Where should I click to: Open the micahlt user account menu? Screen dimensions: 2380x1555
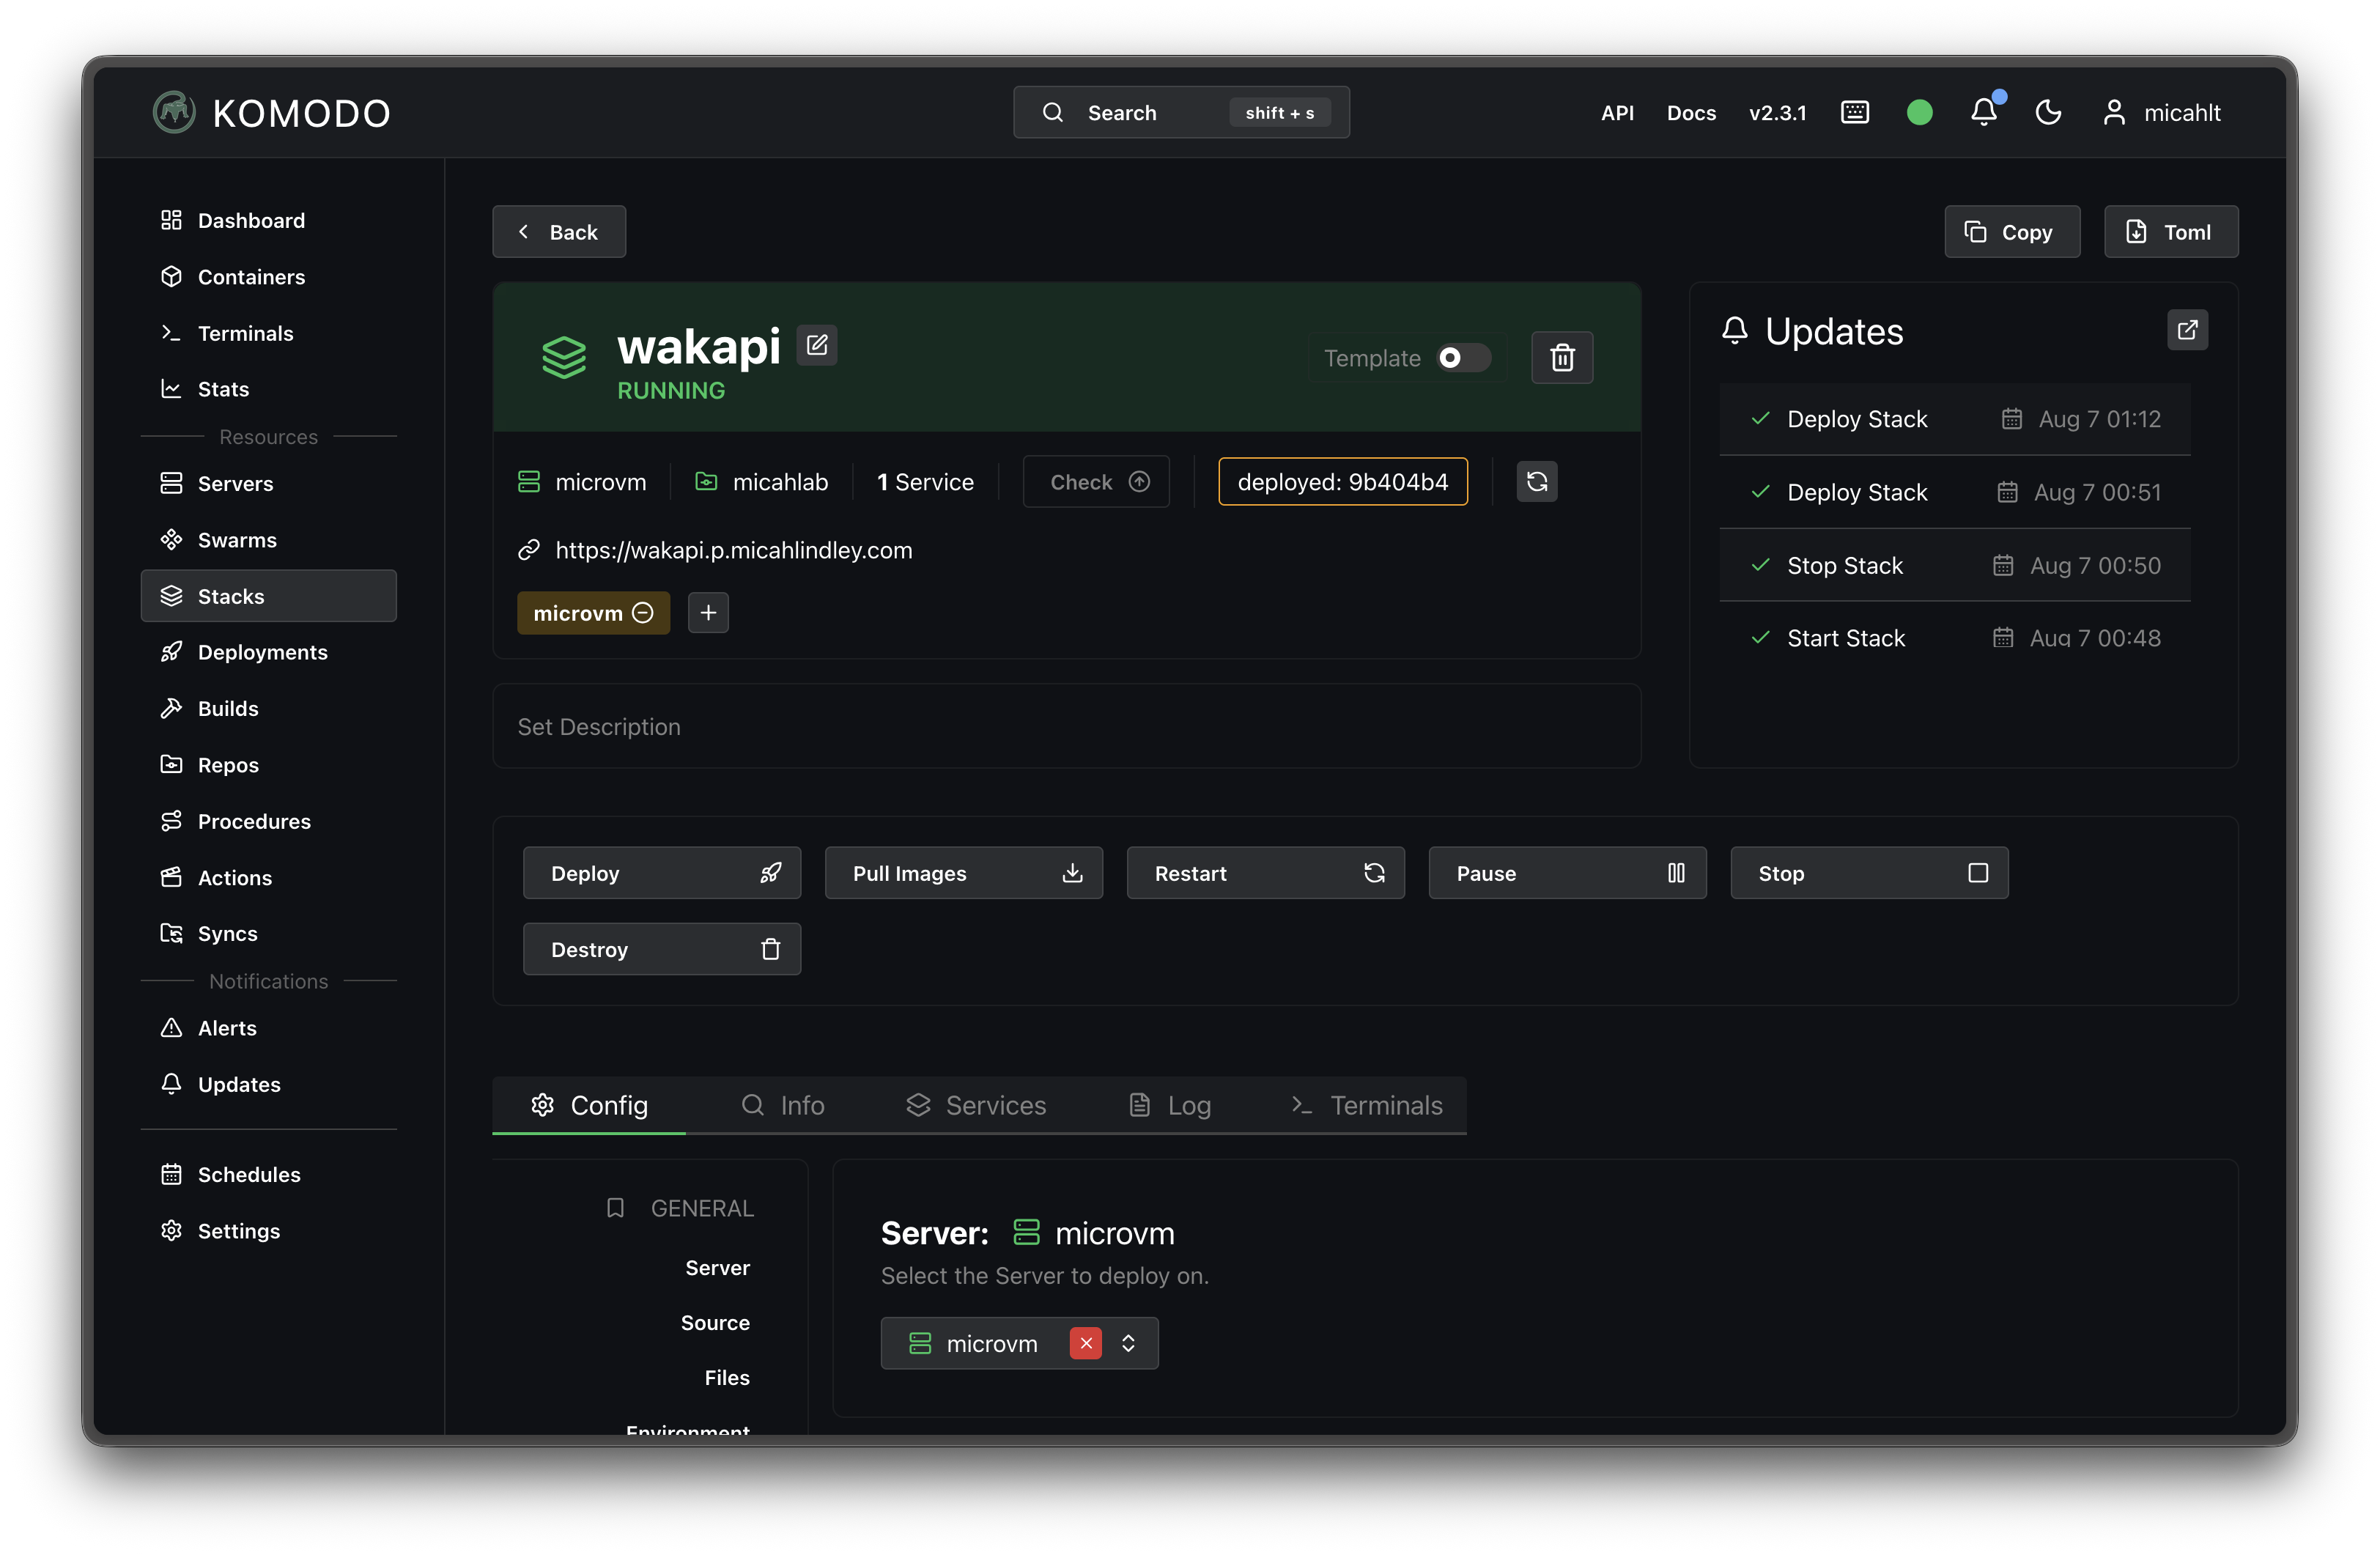(x=2162, y=112)
